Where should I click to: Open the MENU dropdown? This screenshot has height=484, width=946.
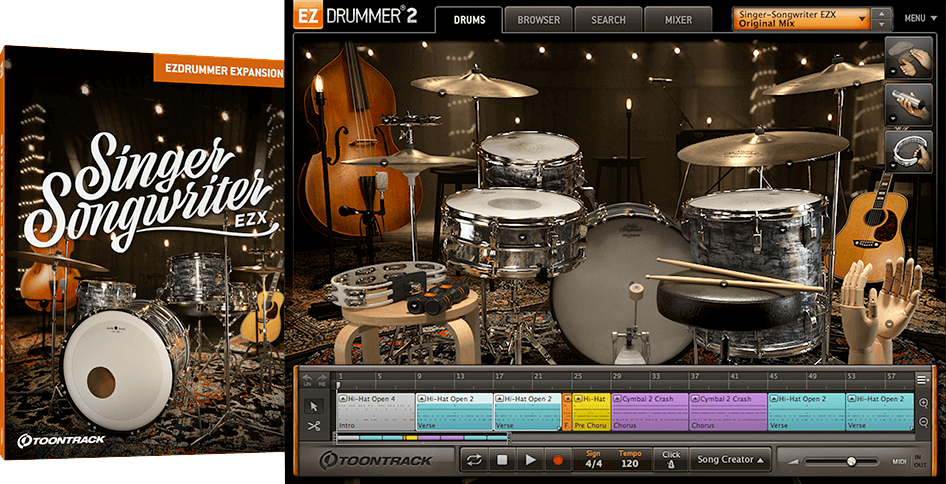pyautogui.click(x=921, y=19)
